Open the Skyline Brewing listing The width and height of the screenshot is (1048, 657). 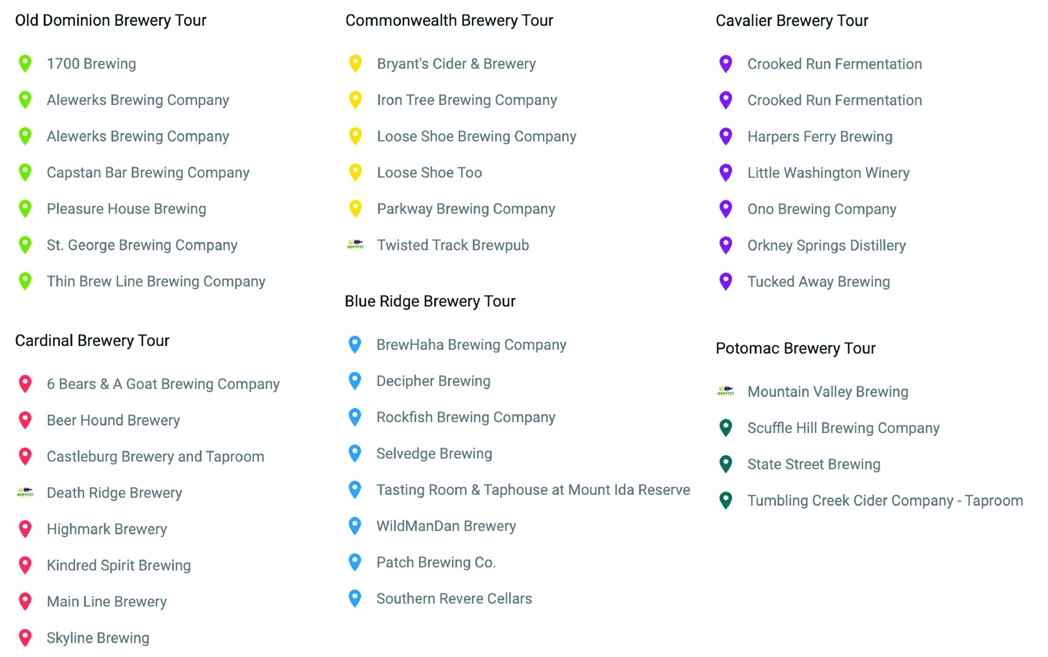pos(98,638)
